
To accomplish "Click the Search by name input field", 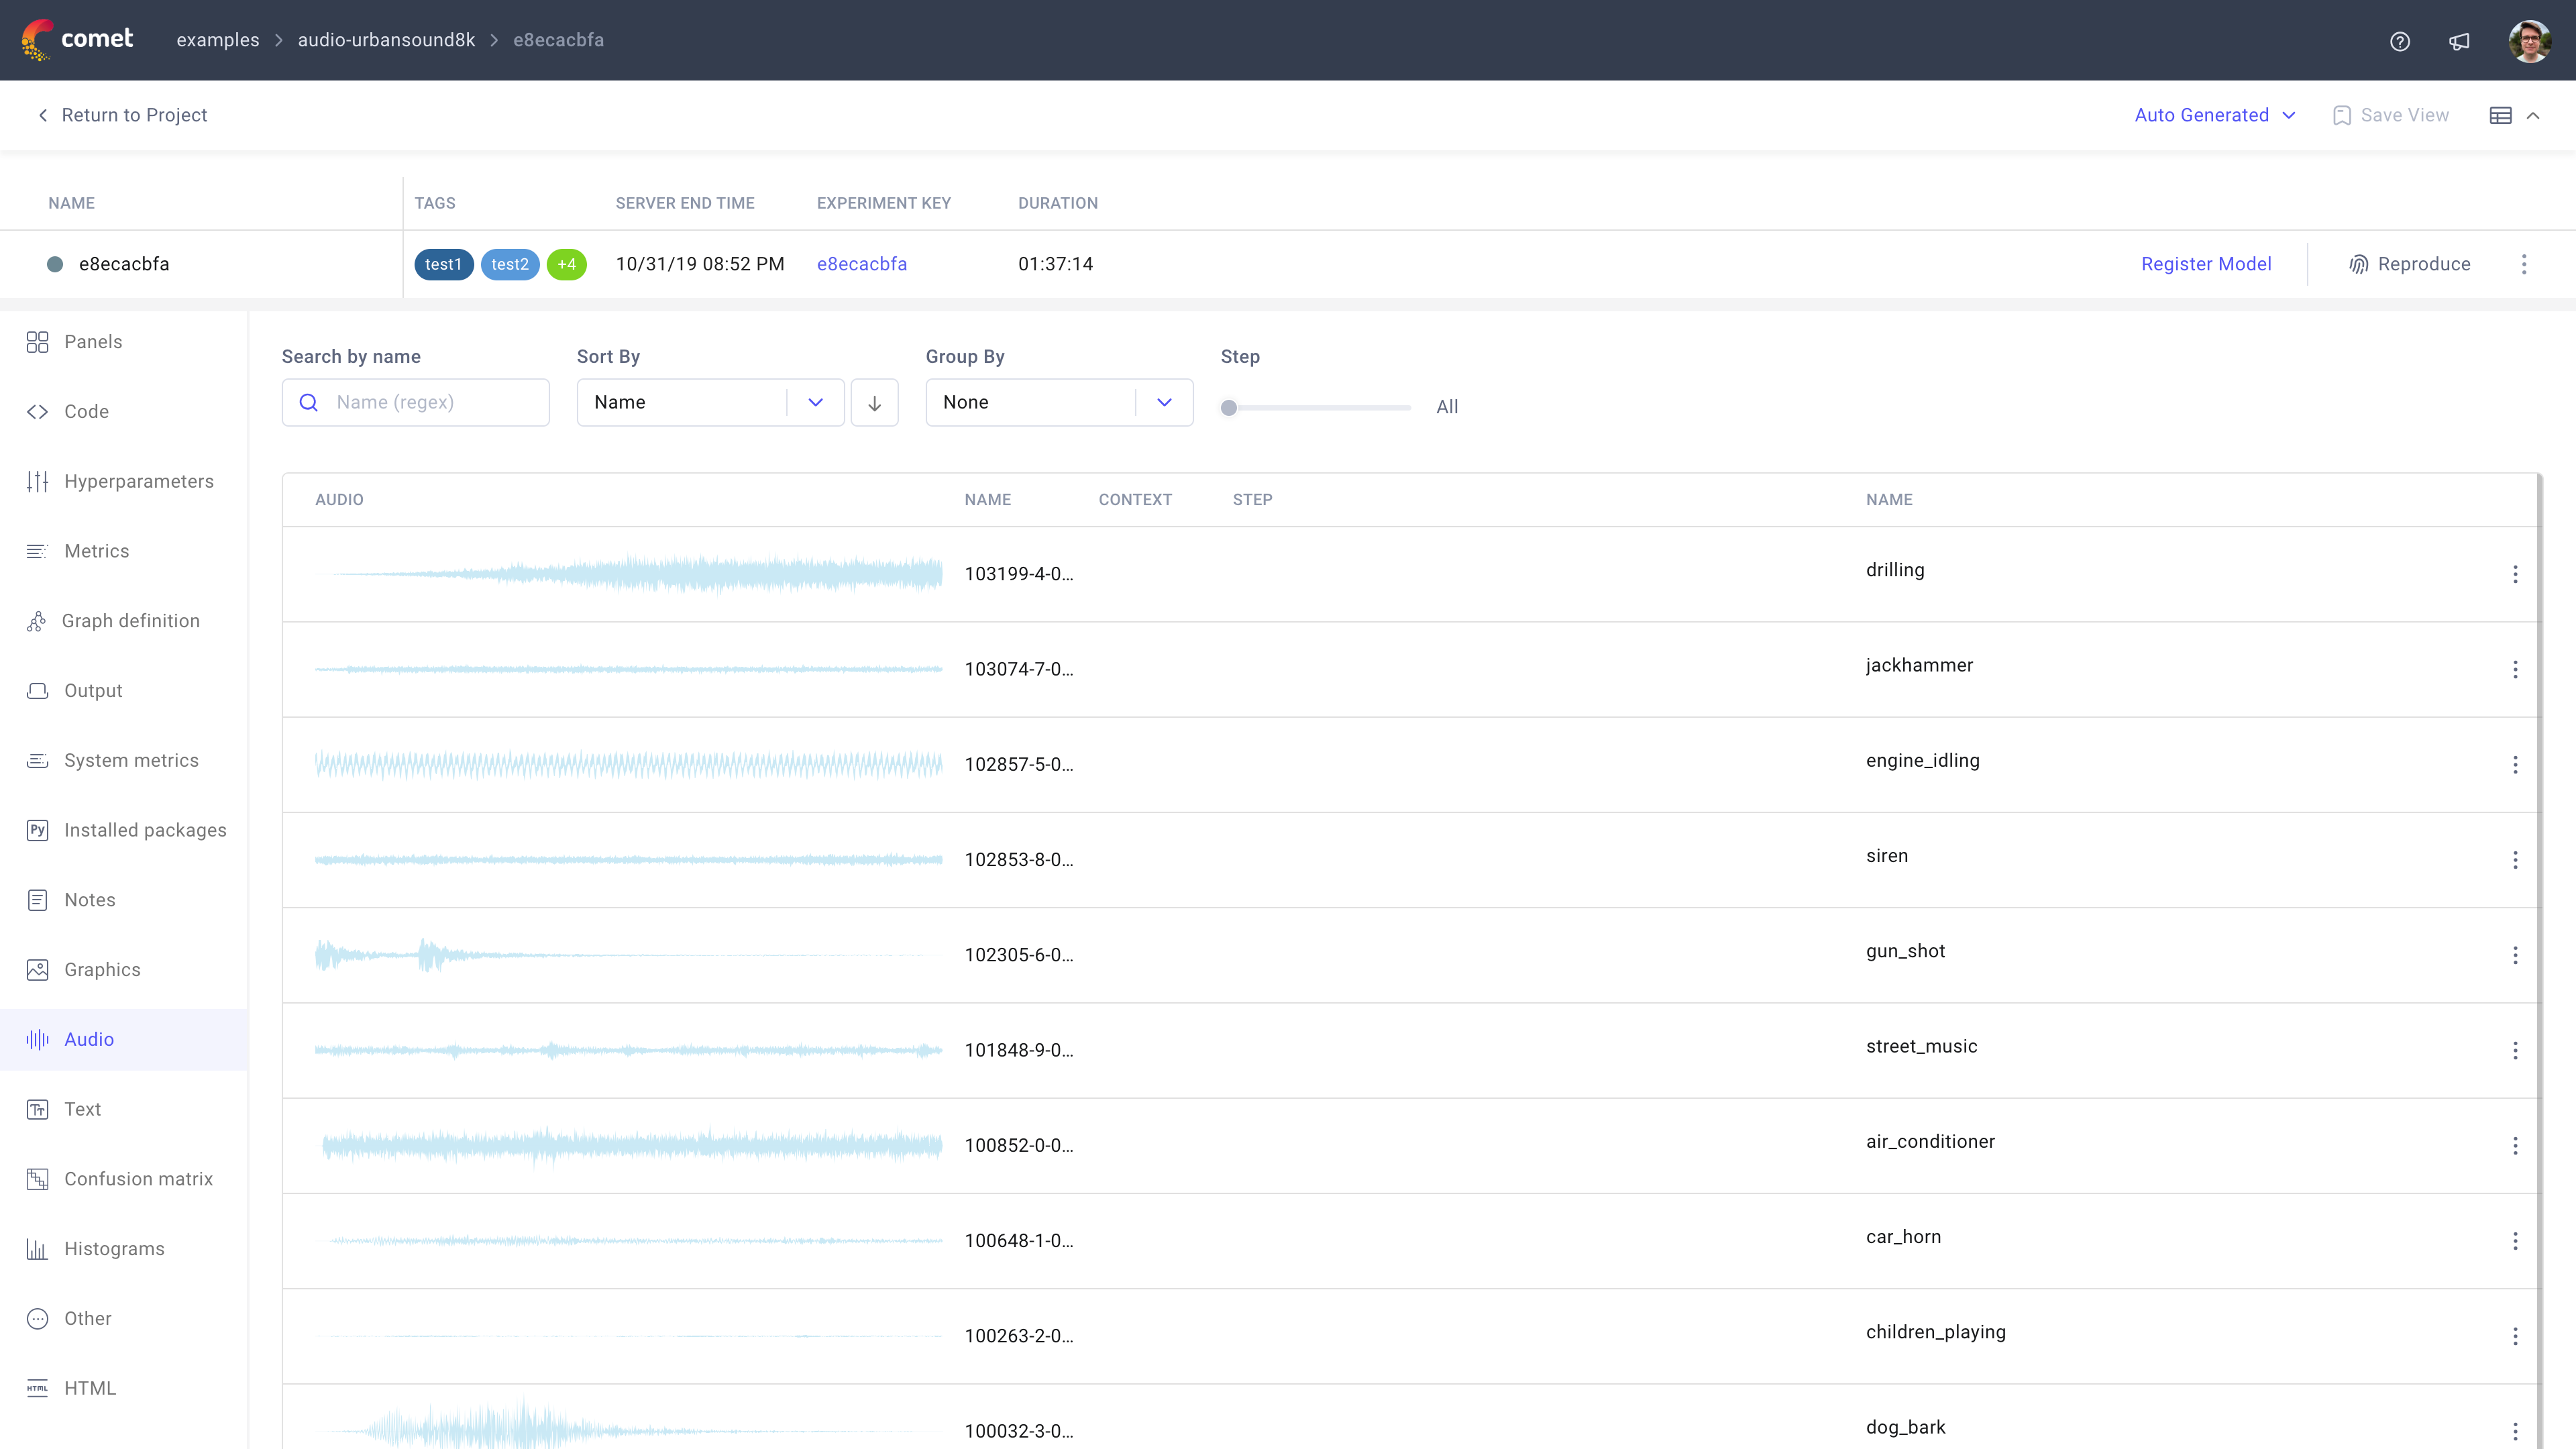I will pos(430,402).
